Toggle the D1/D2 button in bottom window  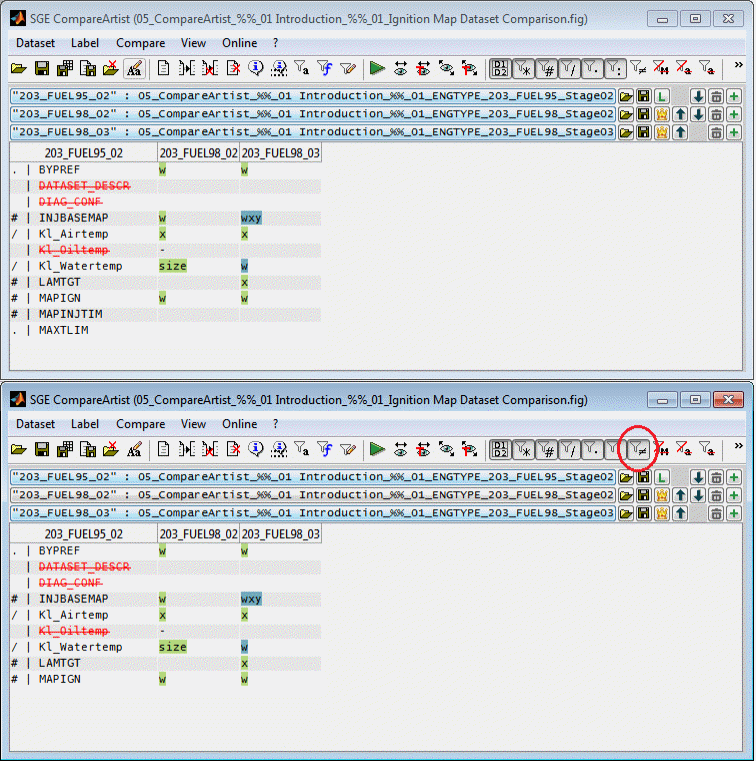tap(500, 449)
